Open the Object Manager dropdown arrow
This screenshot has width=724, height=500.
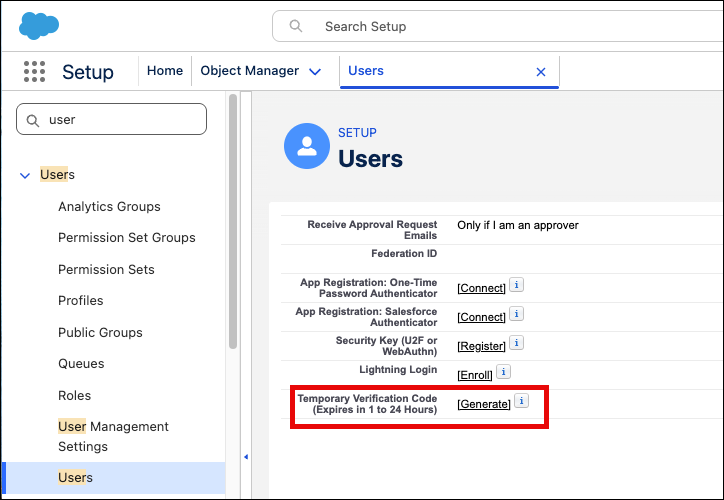(315, 72)
